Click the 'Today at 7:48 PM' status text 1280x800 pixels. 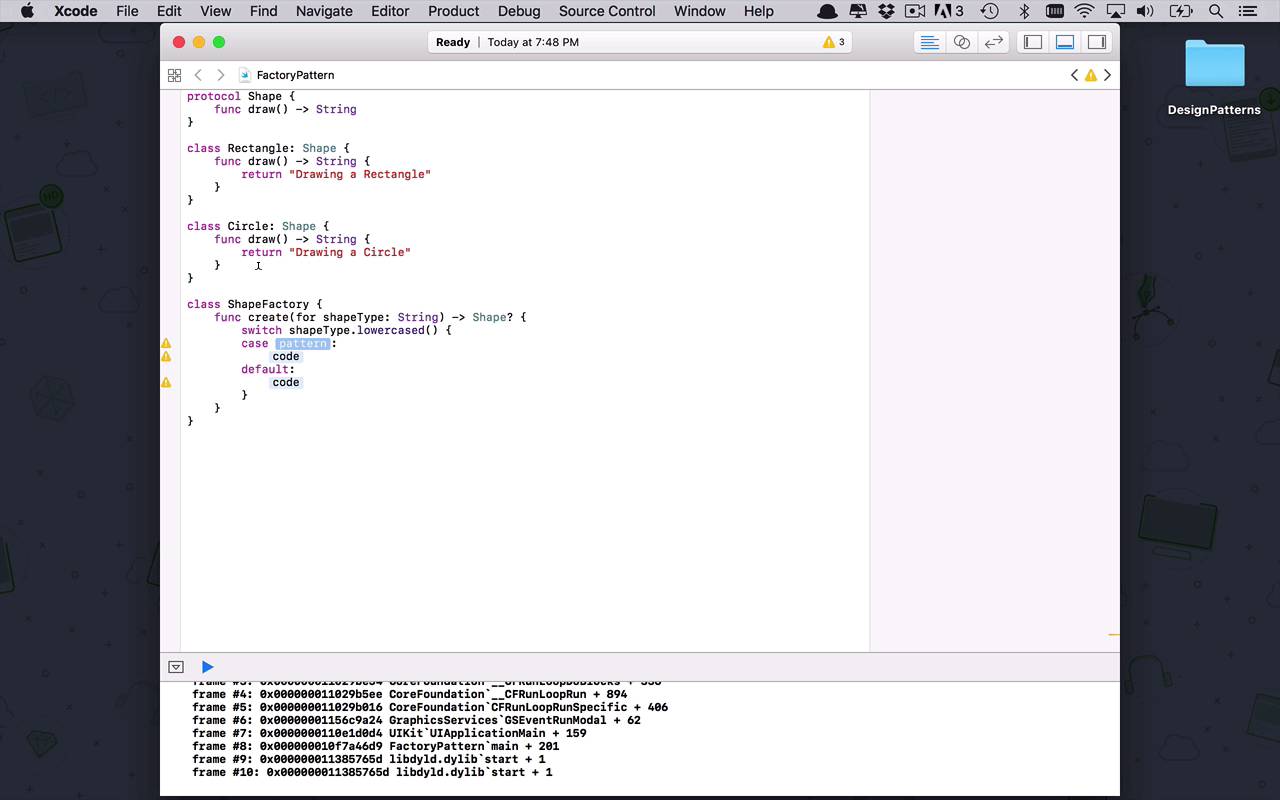tap(533, 42)
